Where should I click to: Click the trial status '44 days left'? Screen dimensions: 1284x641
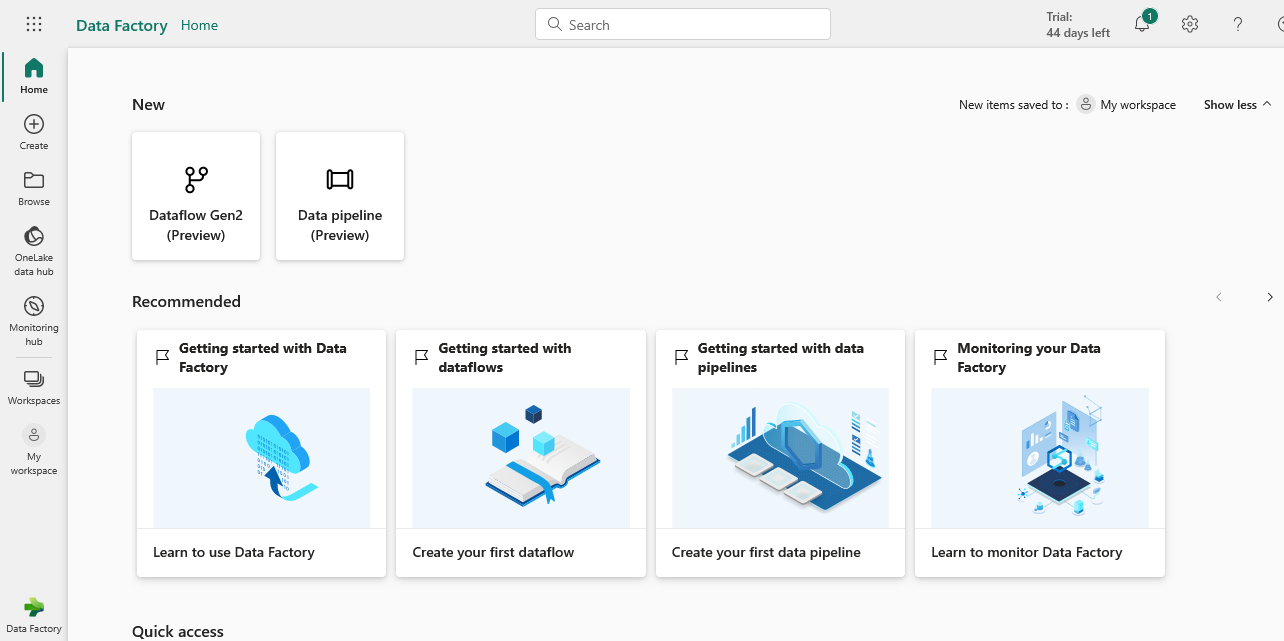[x=1078, y=33]
